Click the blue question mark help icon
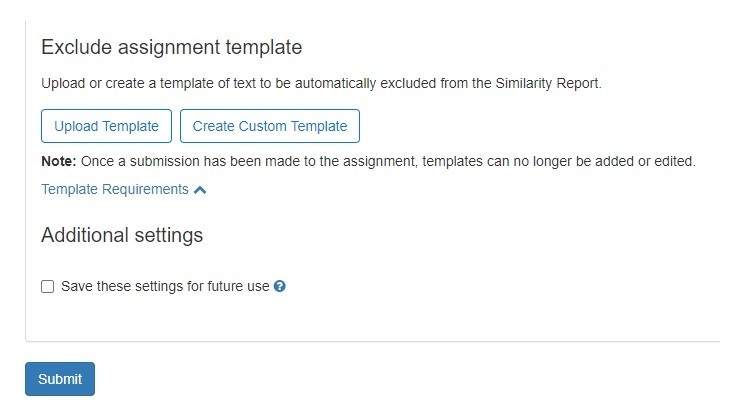Screen dimensions: 730x404 (x=280, y=286)
